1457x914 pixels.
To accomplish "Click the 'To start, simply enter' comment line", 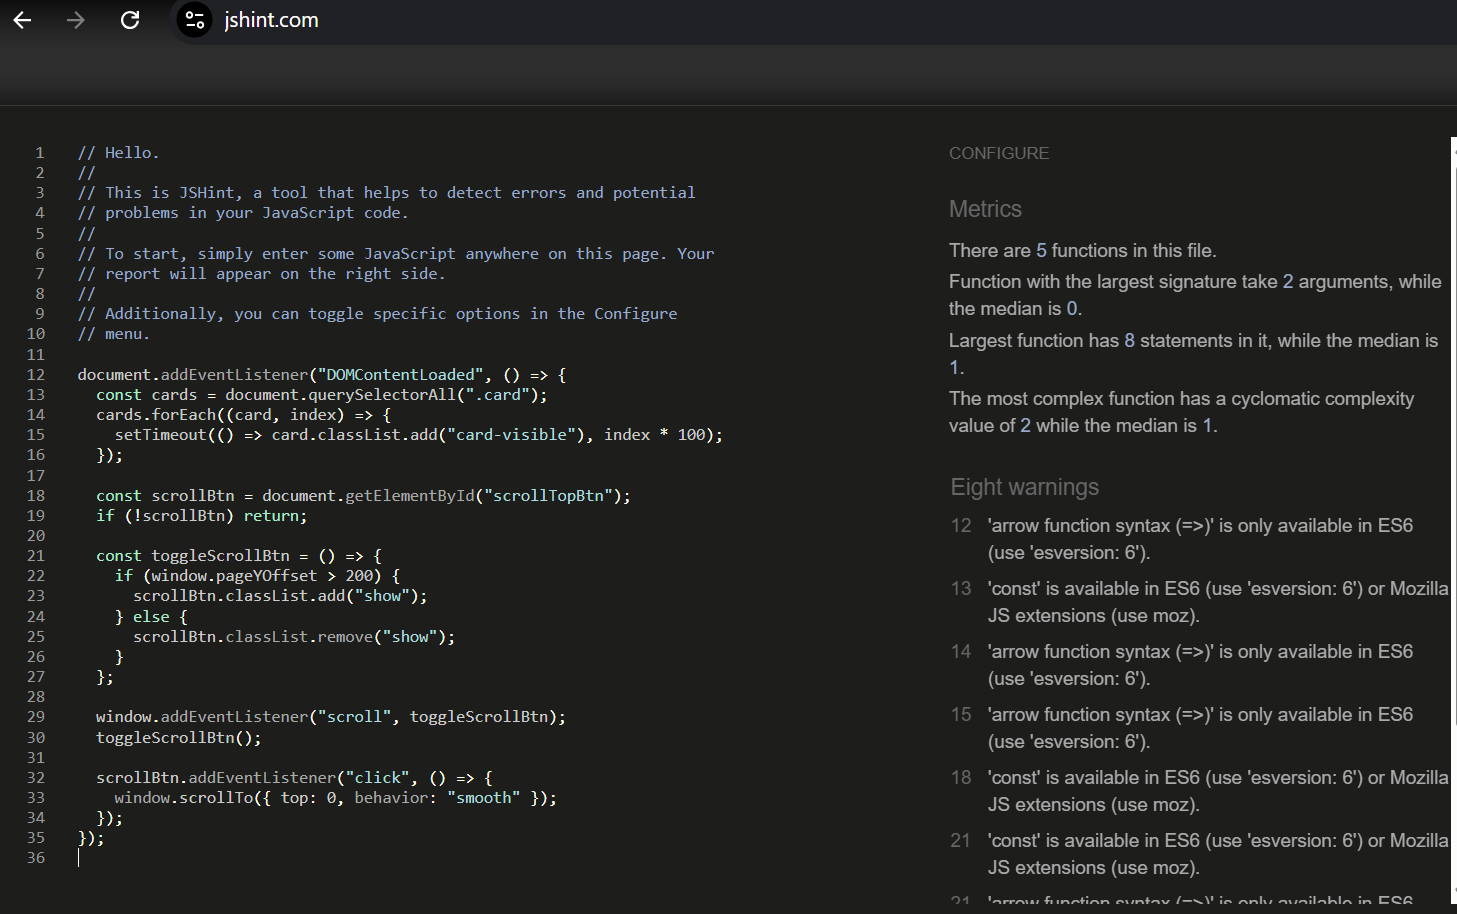I will coord(396,254).
